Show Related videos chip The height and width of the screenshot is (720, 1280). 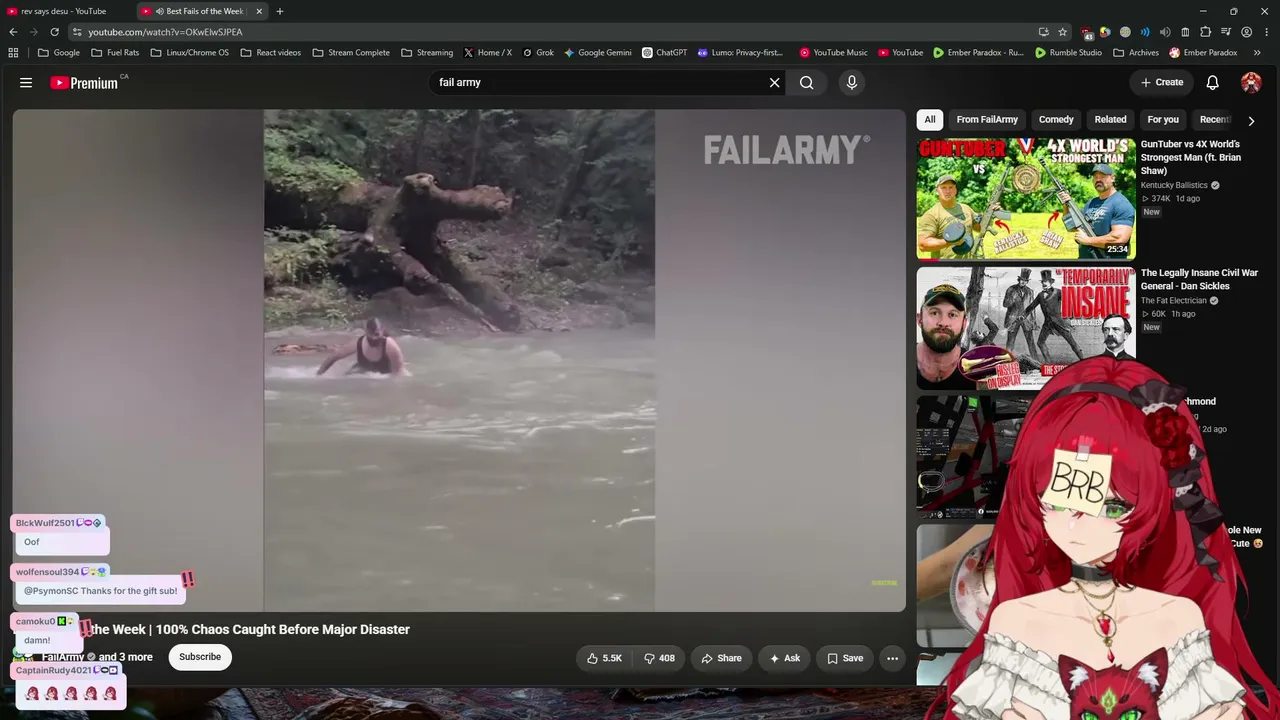1110,120
